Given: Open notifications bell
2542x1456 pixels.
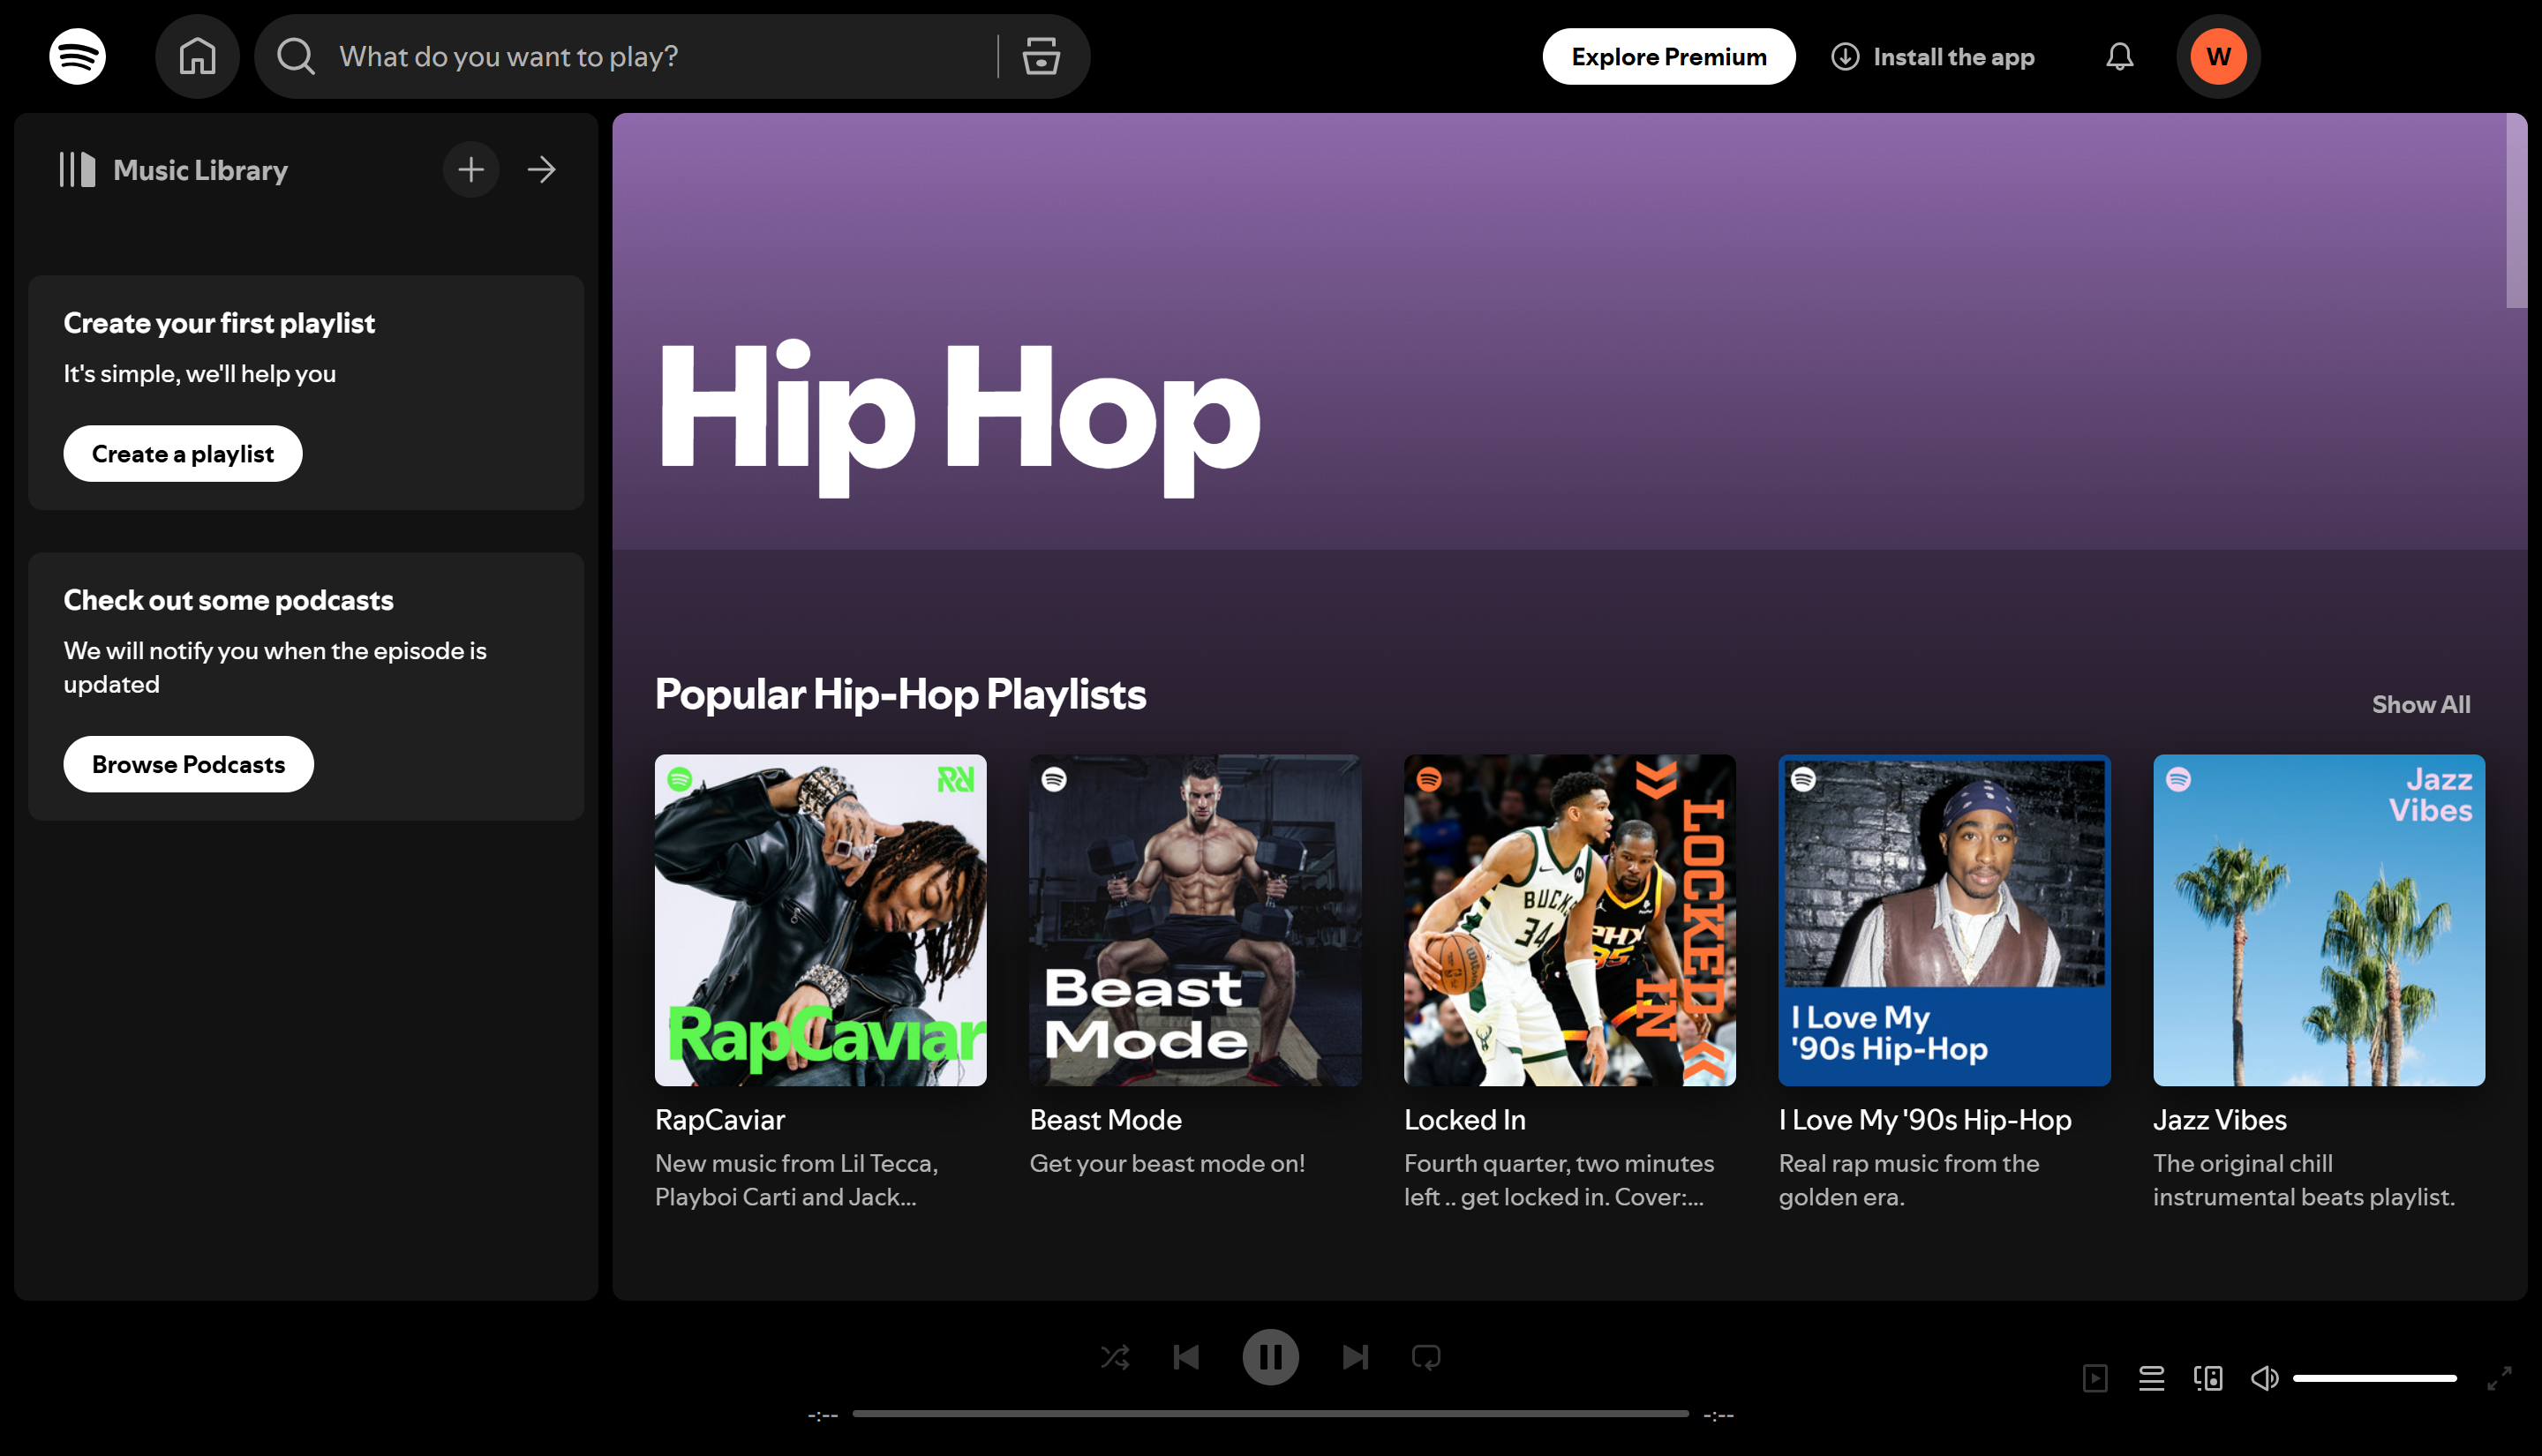Looking at the screenshot, I should pos(2119,56).
